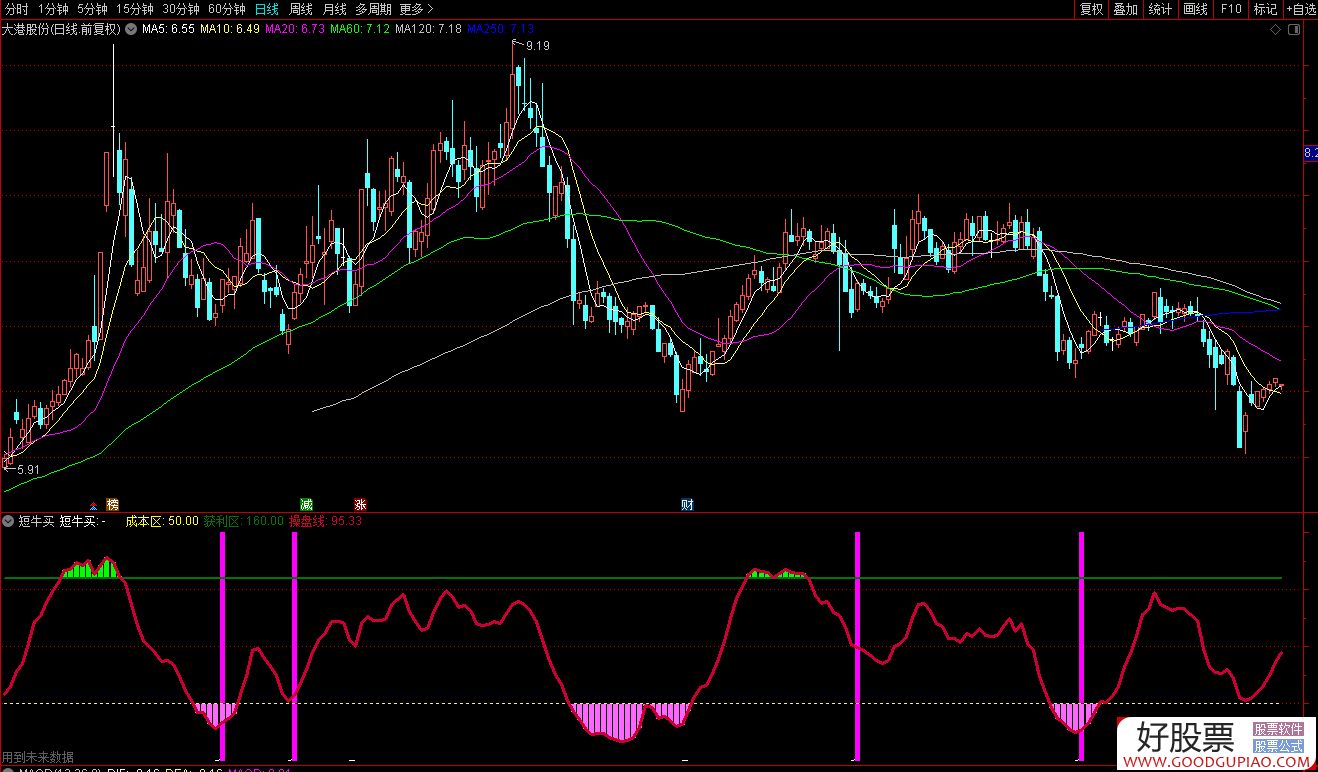Viewport: 1318px width, 772px height.
Task: Click the red 涨 event marker icon
Action: click(360, 504)
